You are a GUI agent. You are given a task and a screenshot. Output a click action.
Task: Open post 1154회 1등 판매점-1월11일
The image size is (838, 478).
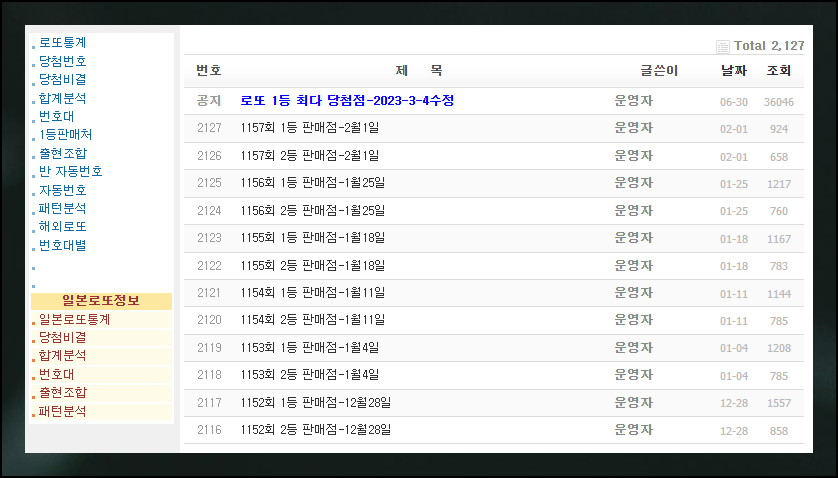tap(313, 293)
